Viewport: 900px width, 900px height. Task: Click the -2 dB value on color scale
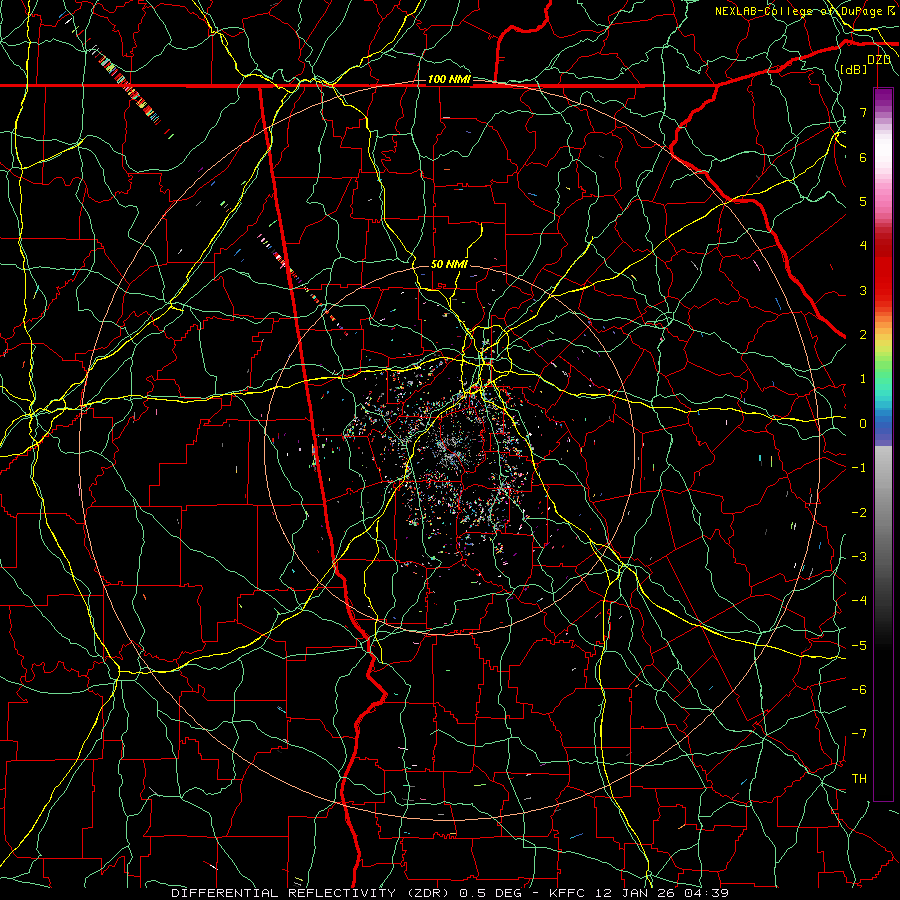(859, 513)
